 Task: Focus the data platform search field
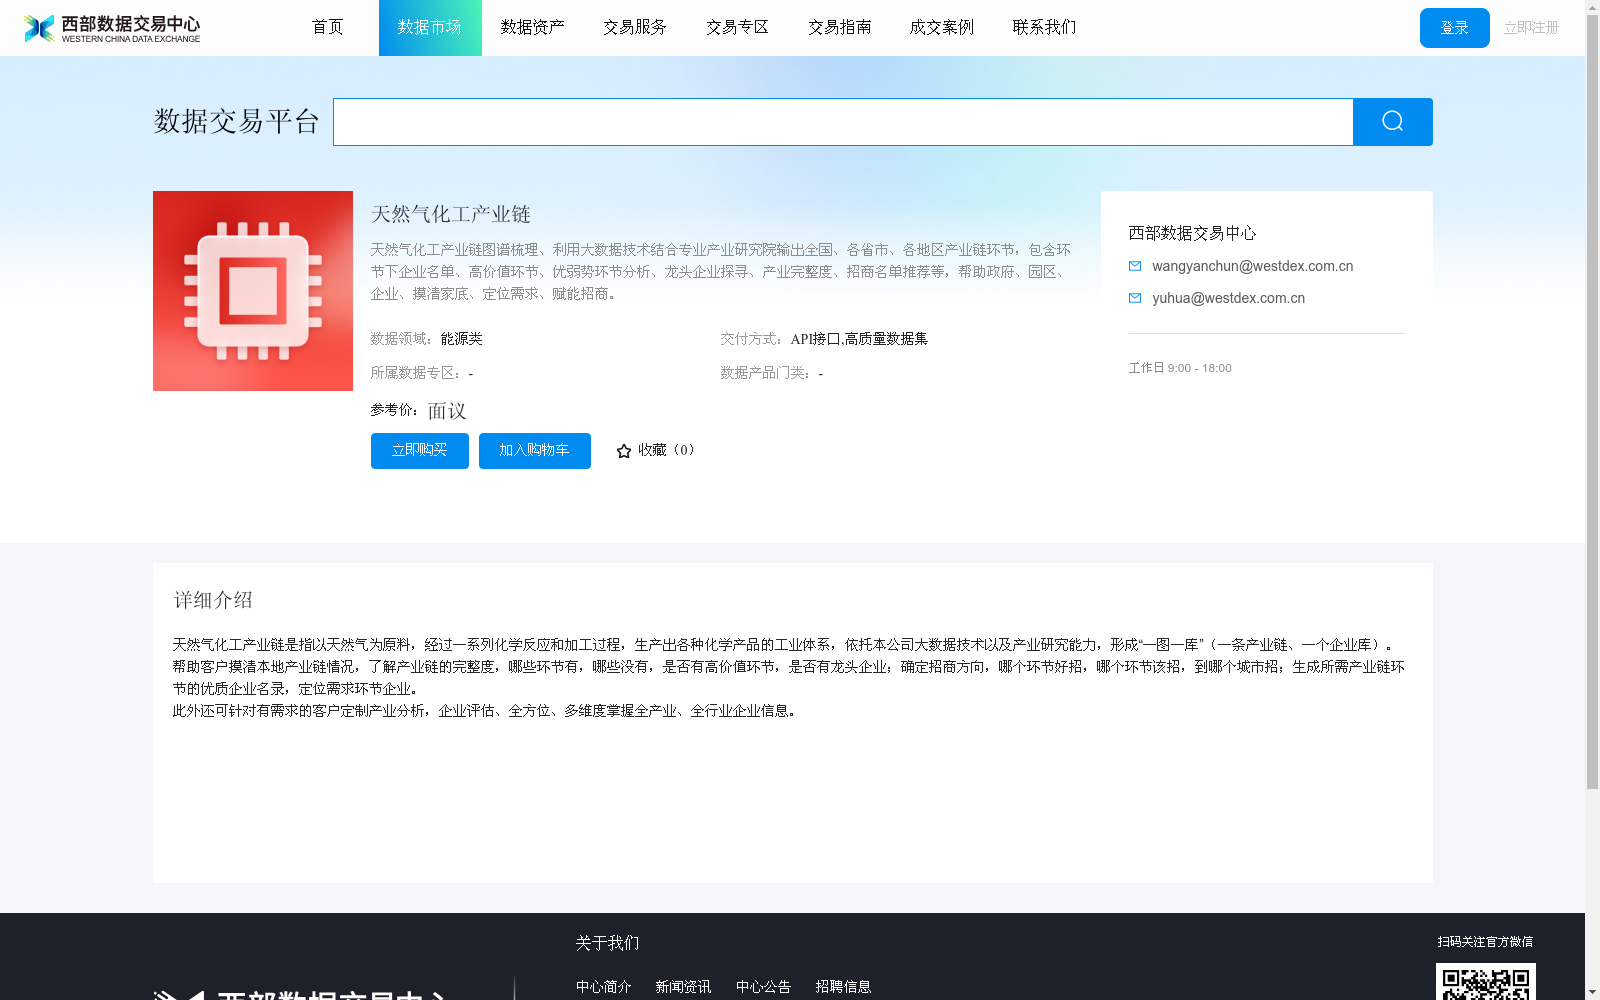[x=843, y=122]
